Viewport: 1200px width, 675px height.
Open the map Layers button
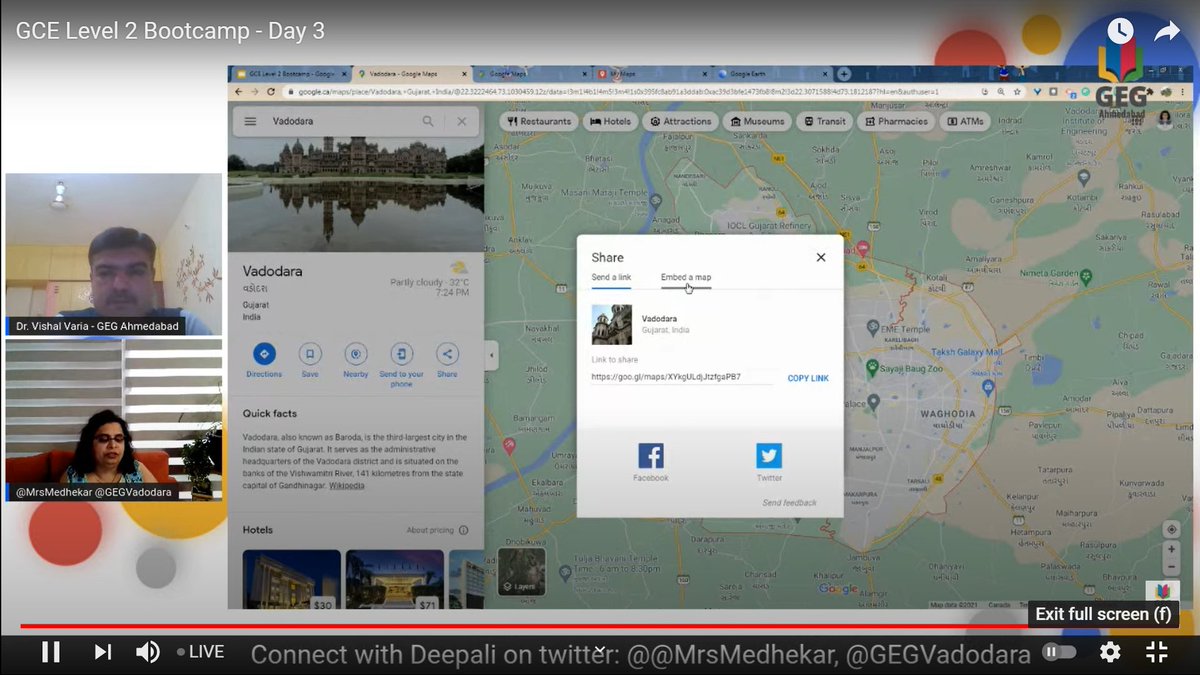tap(522, 572)
